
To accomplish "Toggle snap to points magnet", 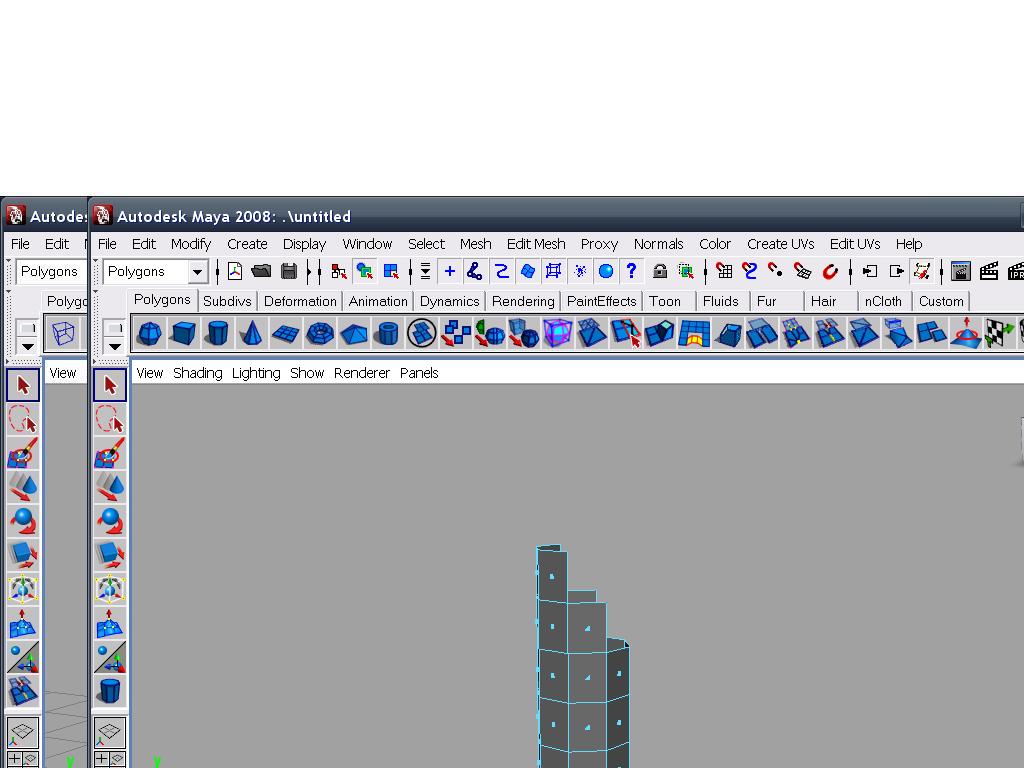I will 776,271.
